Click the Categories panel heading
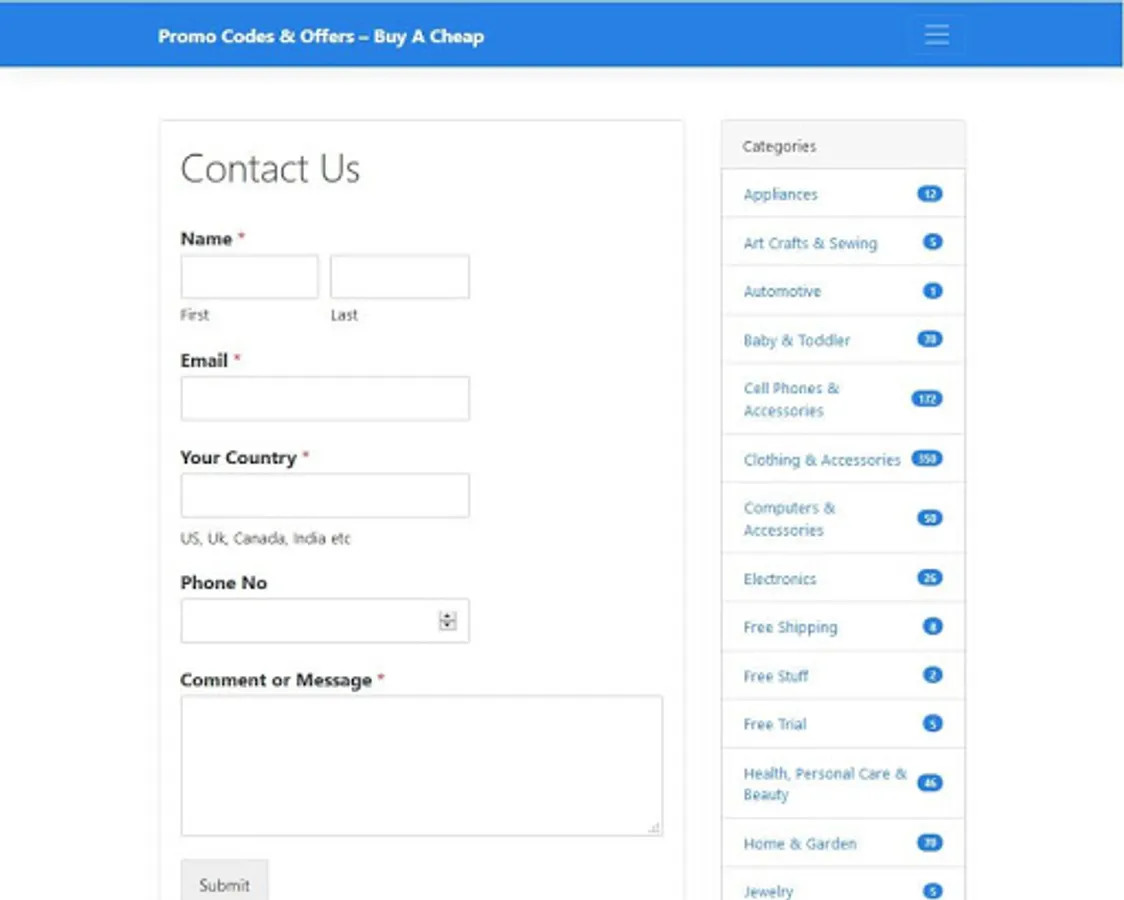Viewport: 1124px width, 900px height. pyautogui.click(x=779, y=146)
